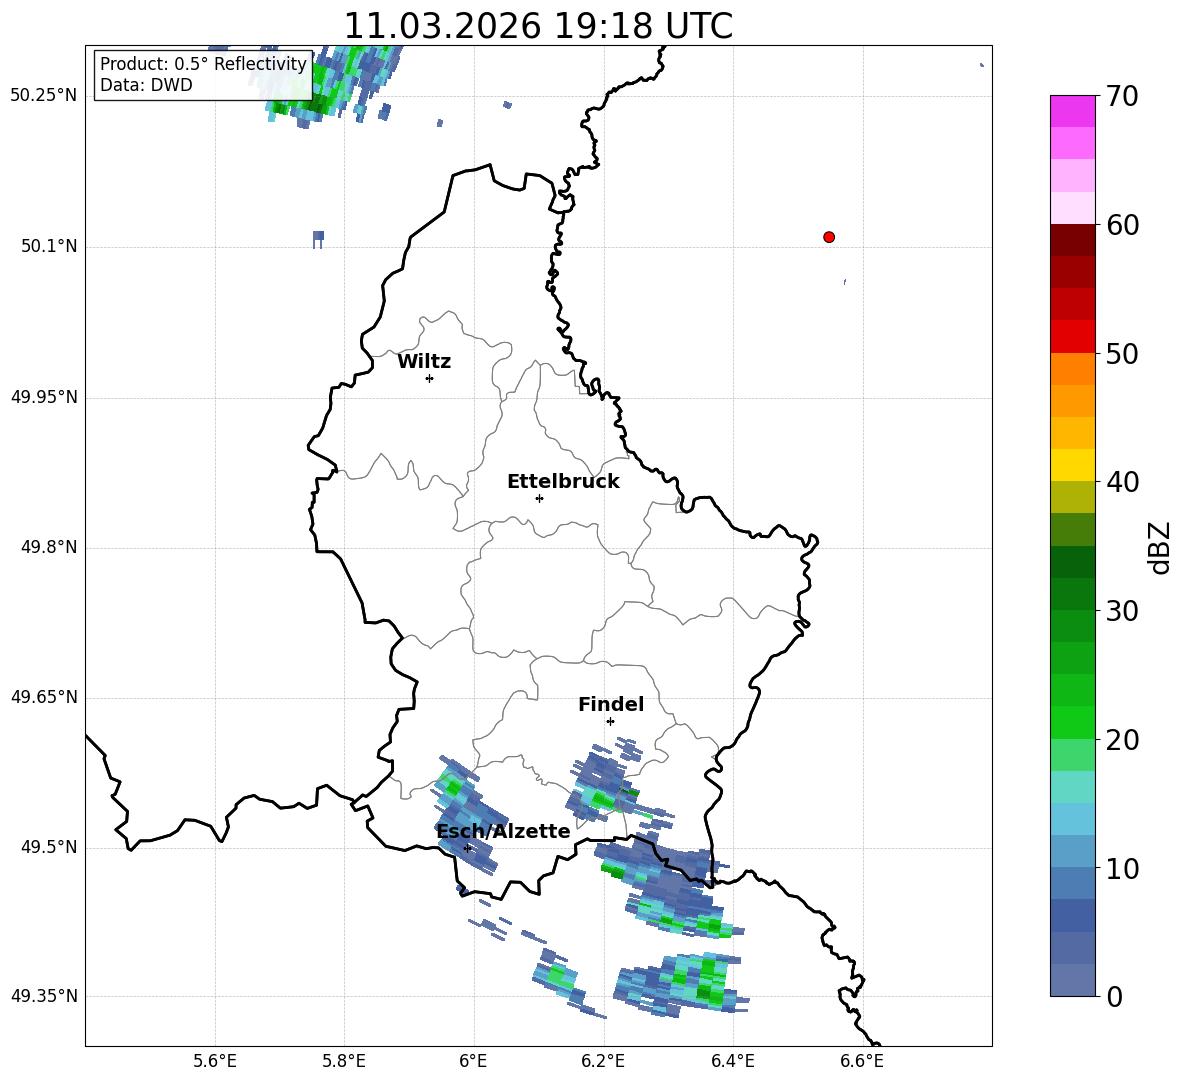Click the 49.65°N latitude label
1184x1081 pixels.
(x=44, y=697)
